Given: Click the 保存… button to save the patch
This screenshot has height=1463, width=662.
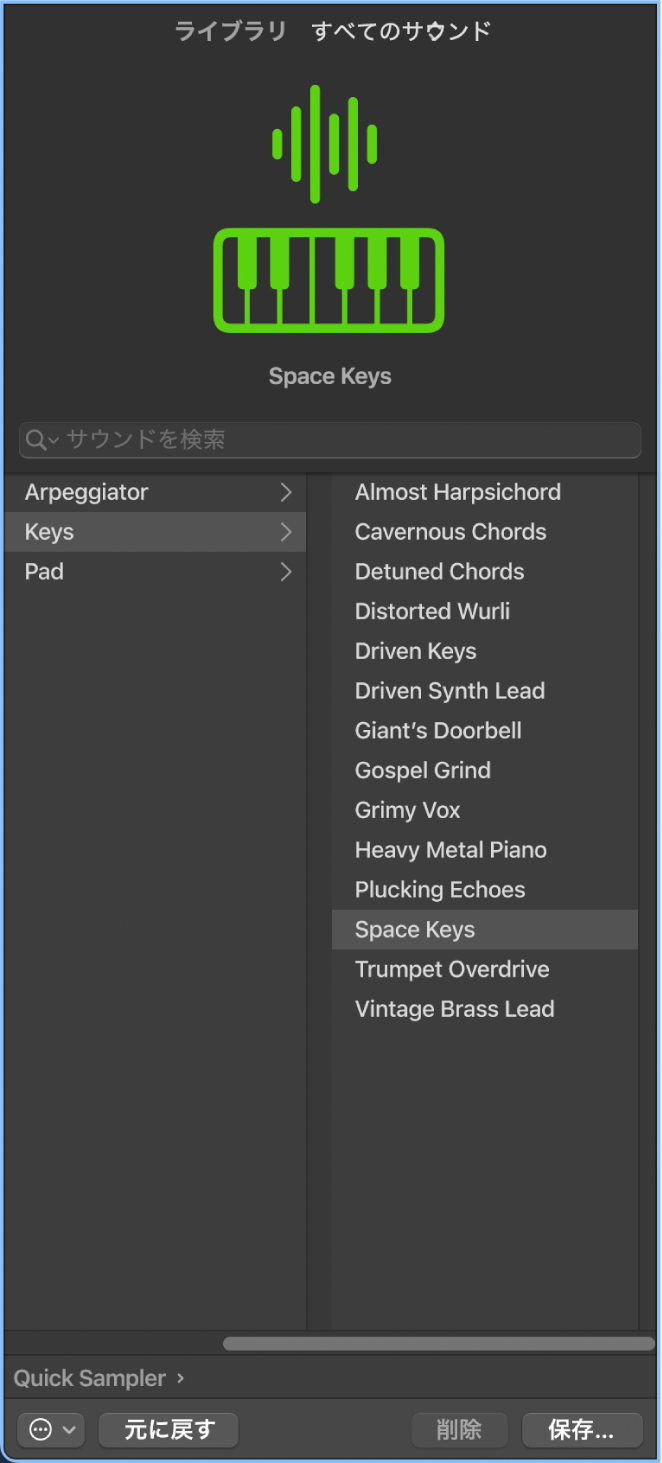Looking at the screenshot, I should point(582,1430).
